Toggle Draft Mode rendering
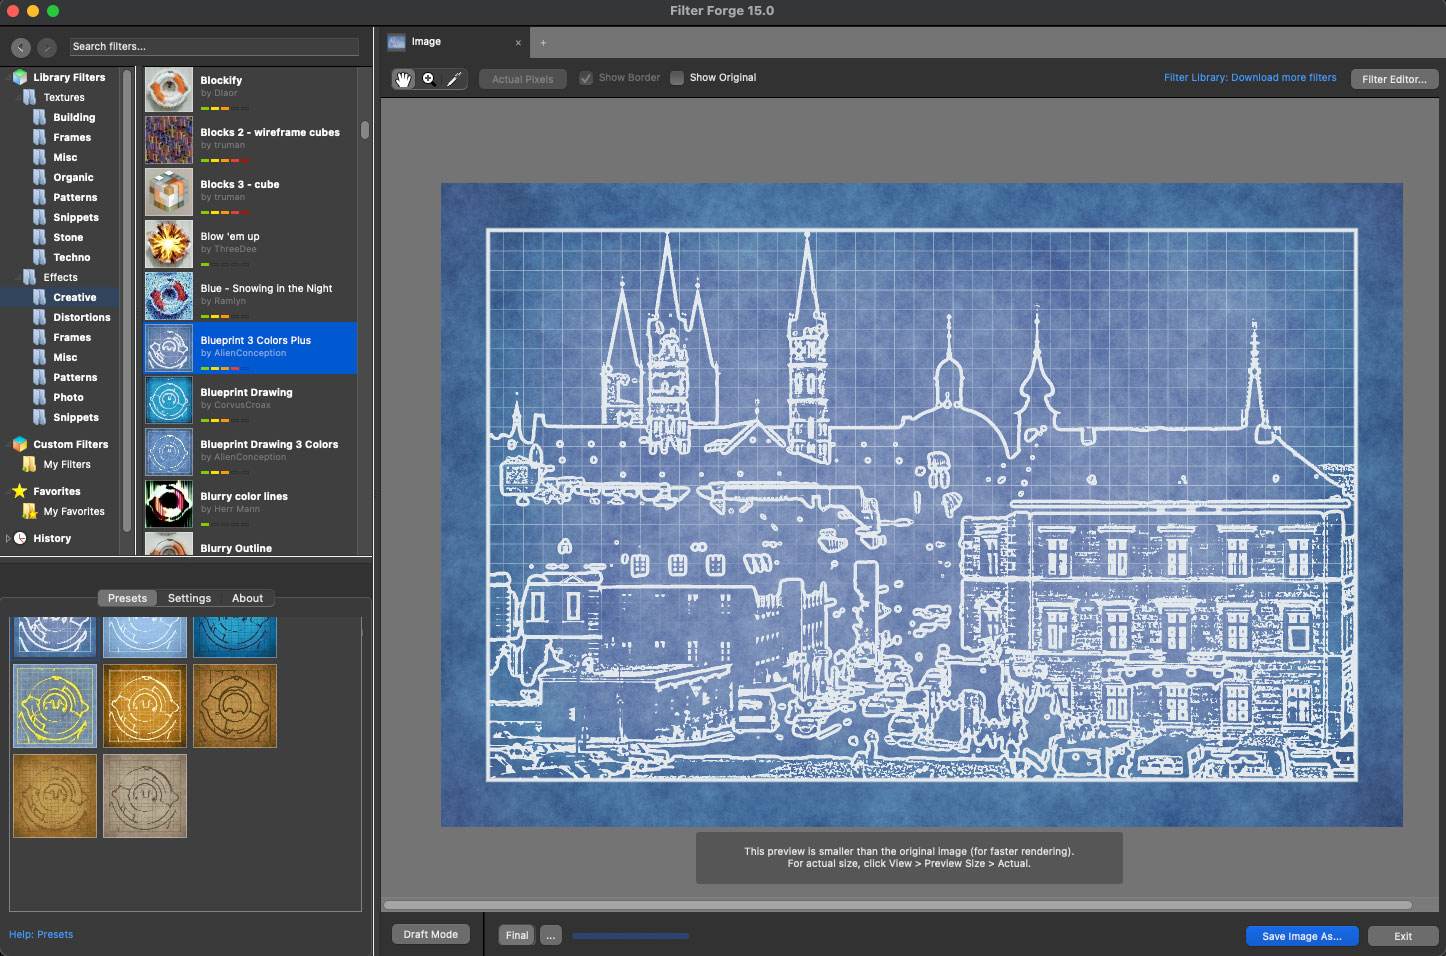This screenshot has height=956, width=1446. pyautogui.click(x=430, y=935)
